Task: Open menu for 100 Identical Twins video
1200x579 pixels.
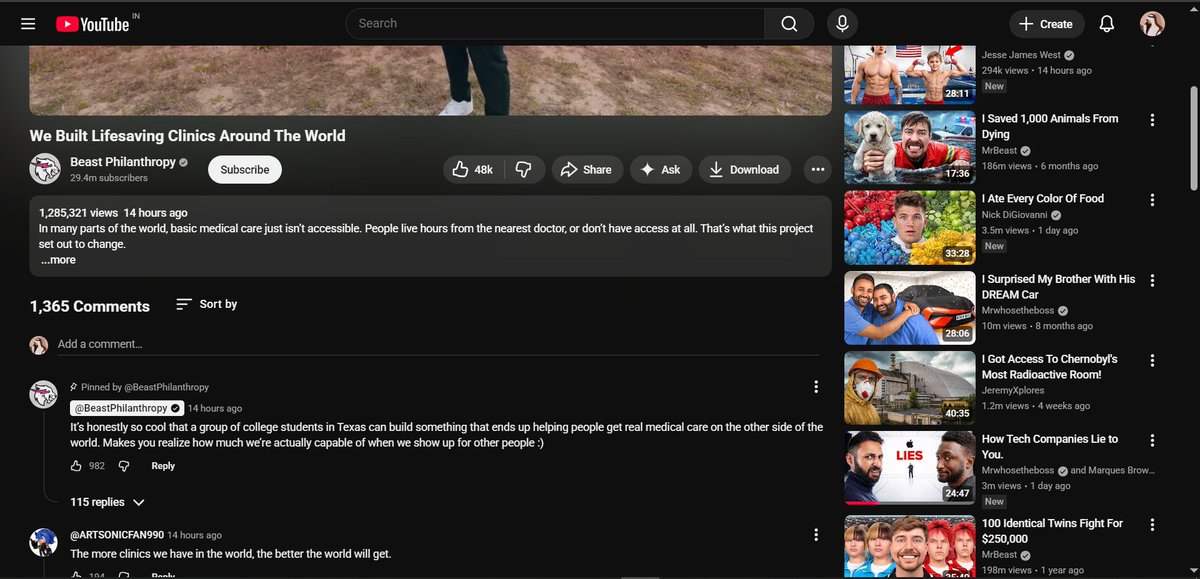Action: pyautogui.click(x=1152, y=524)
